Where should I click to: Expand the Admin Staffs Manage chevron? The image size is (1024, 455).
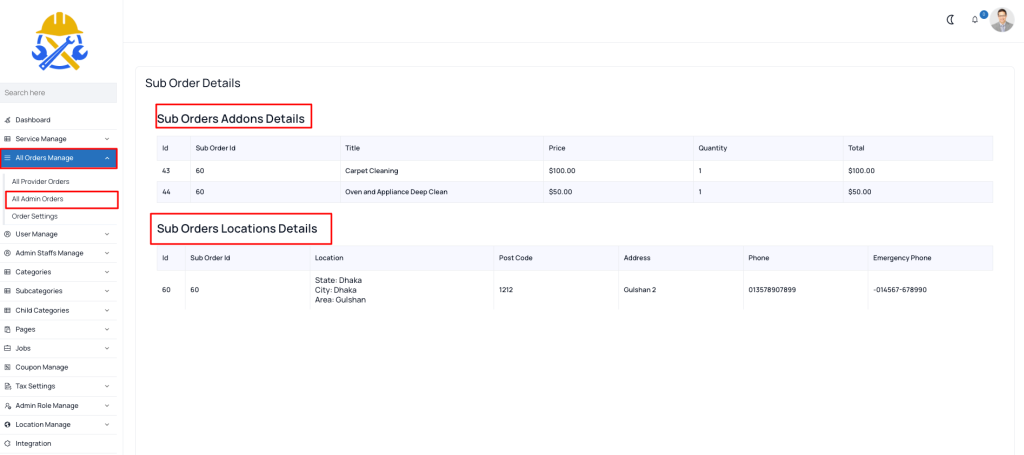point(107,253)
